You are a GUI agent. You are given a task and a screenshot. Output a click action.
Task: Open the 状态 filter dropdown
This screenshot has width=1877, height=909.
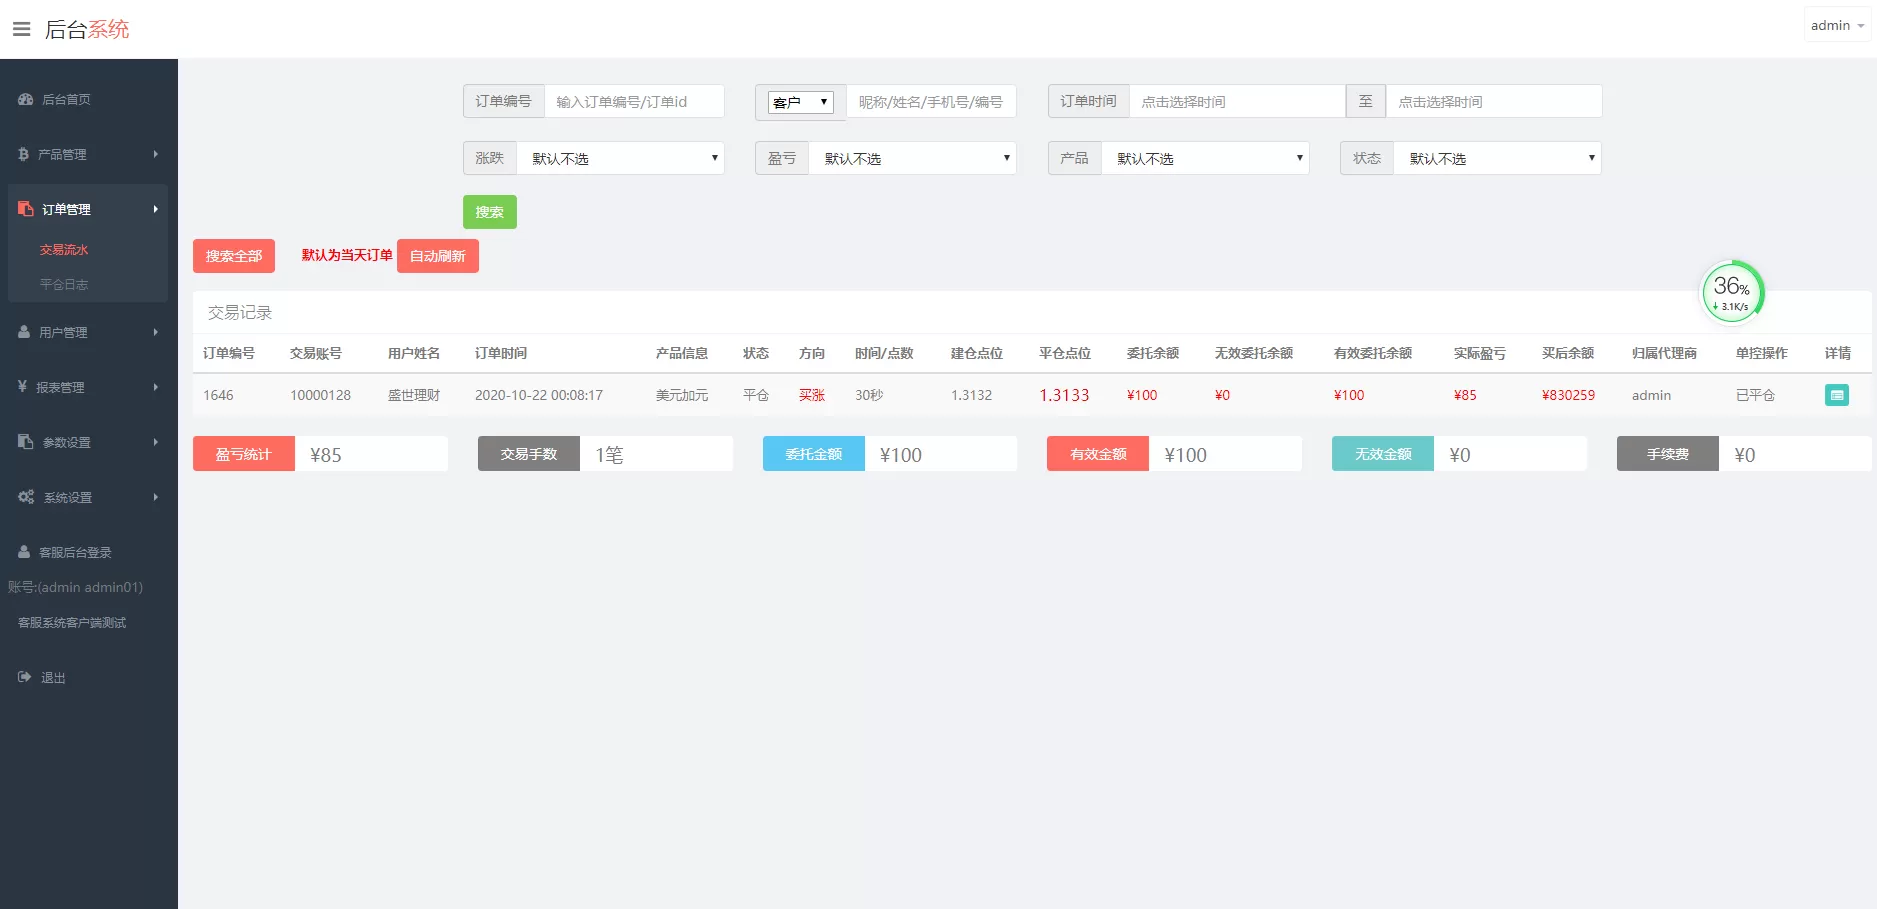click(1497, 158)
